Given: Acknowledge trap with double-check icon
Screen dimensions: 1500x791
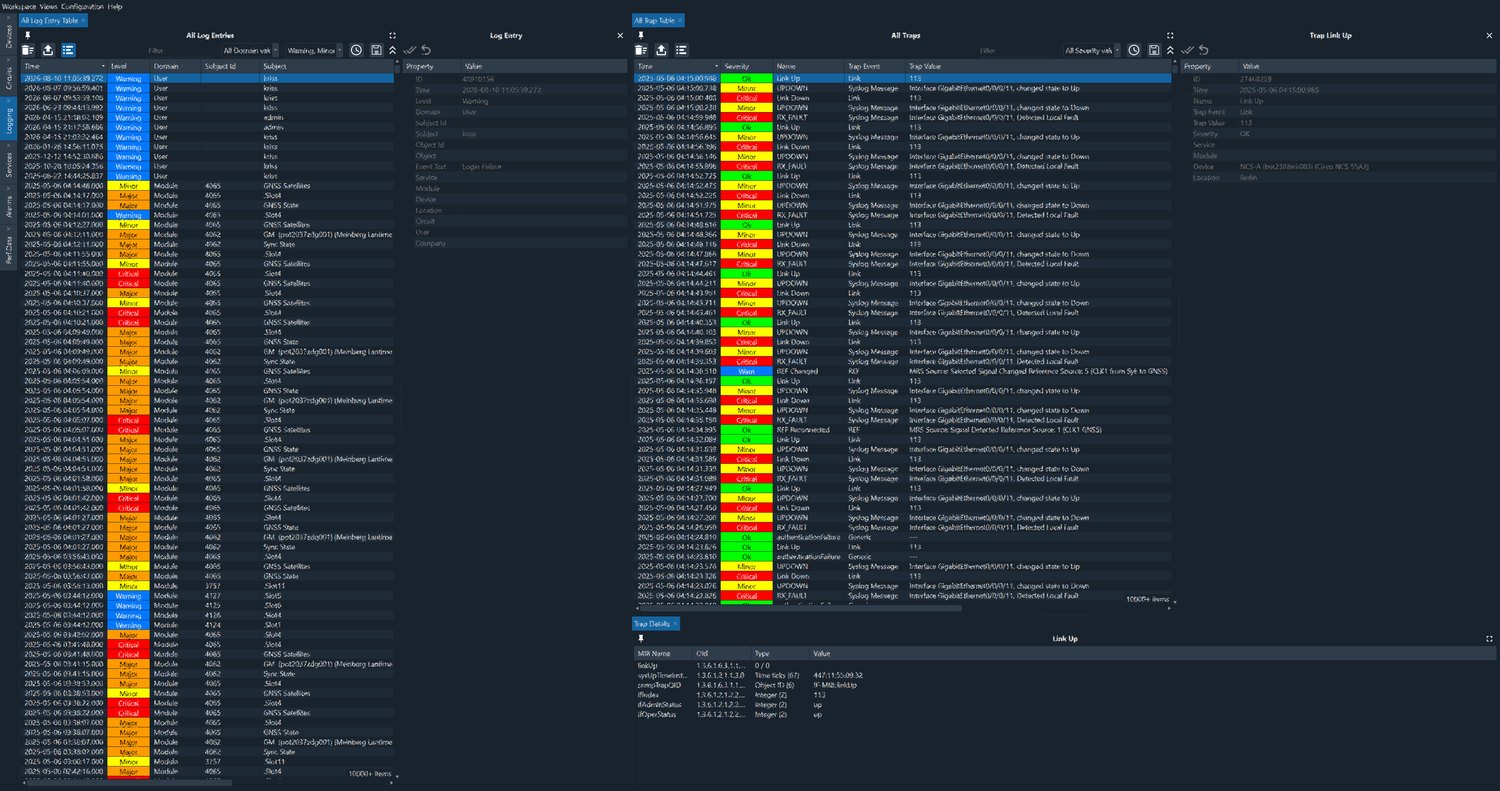Looking at the screenshot, I should click(1188, 50).
